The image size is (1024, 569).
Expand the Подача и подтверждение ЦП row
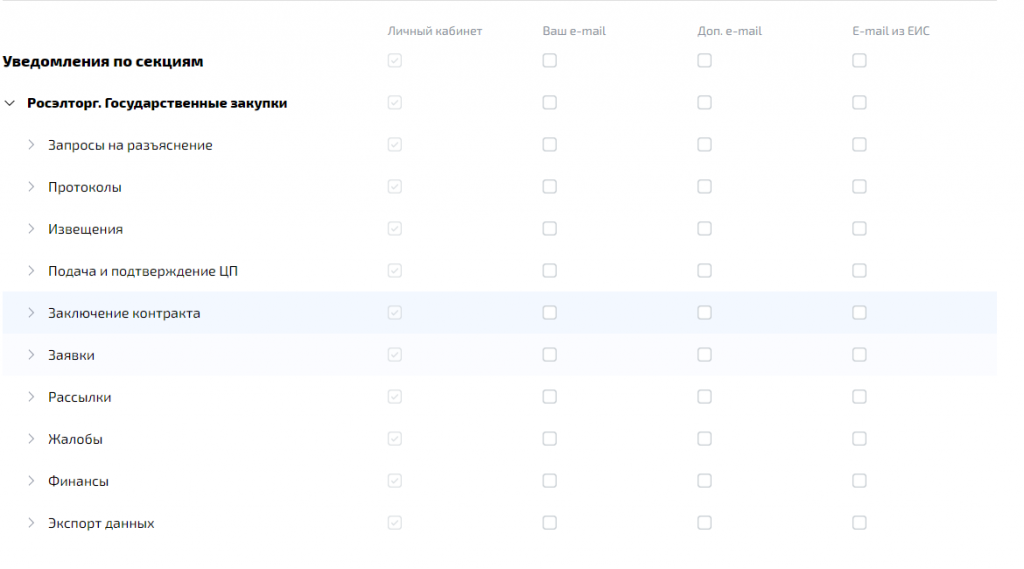point(31,271)
